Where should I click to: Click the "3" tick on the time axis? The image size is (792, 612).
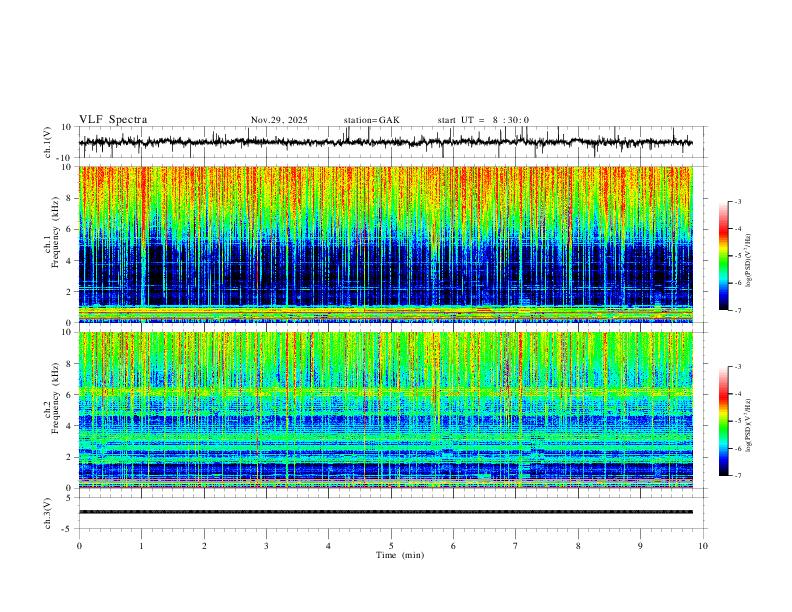[266, 546]
